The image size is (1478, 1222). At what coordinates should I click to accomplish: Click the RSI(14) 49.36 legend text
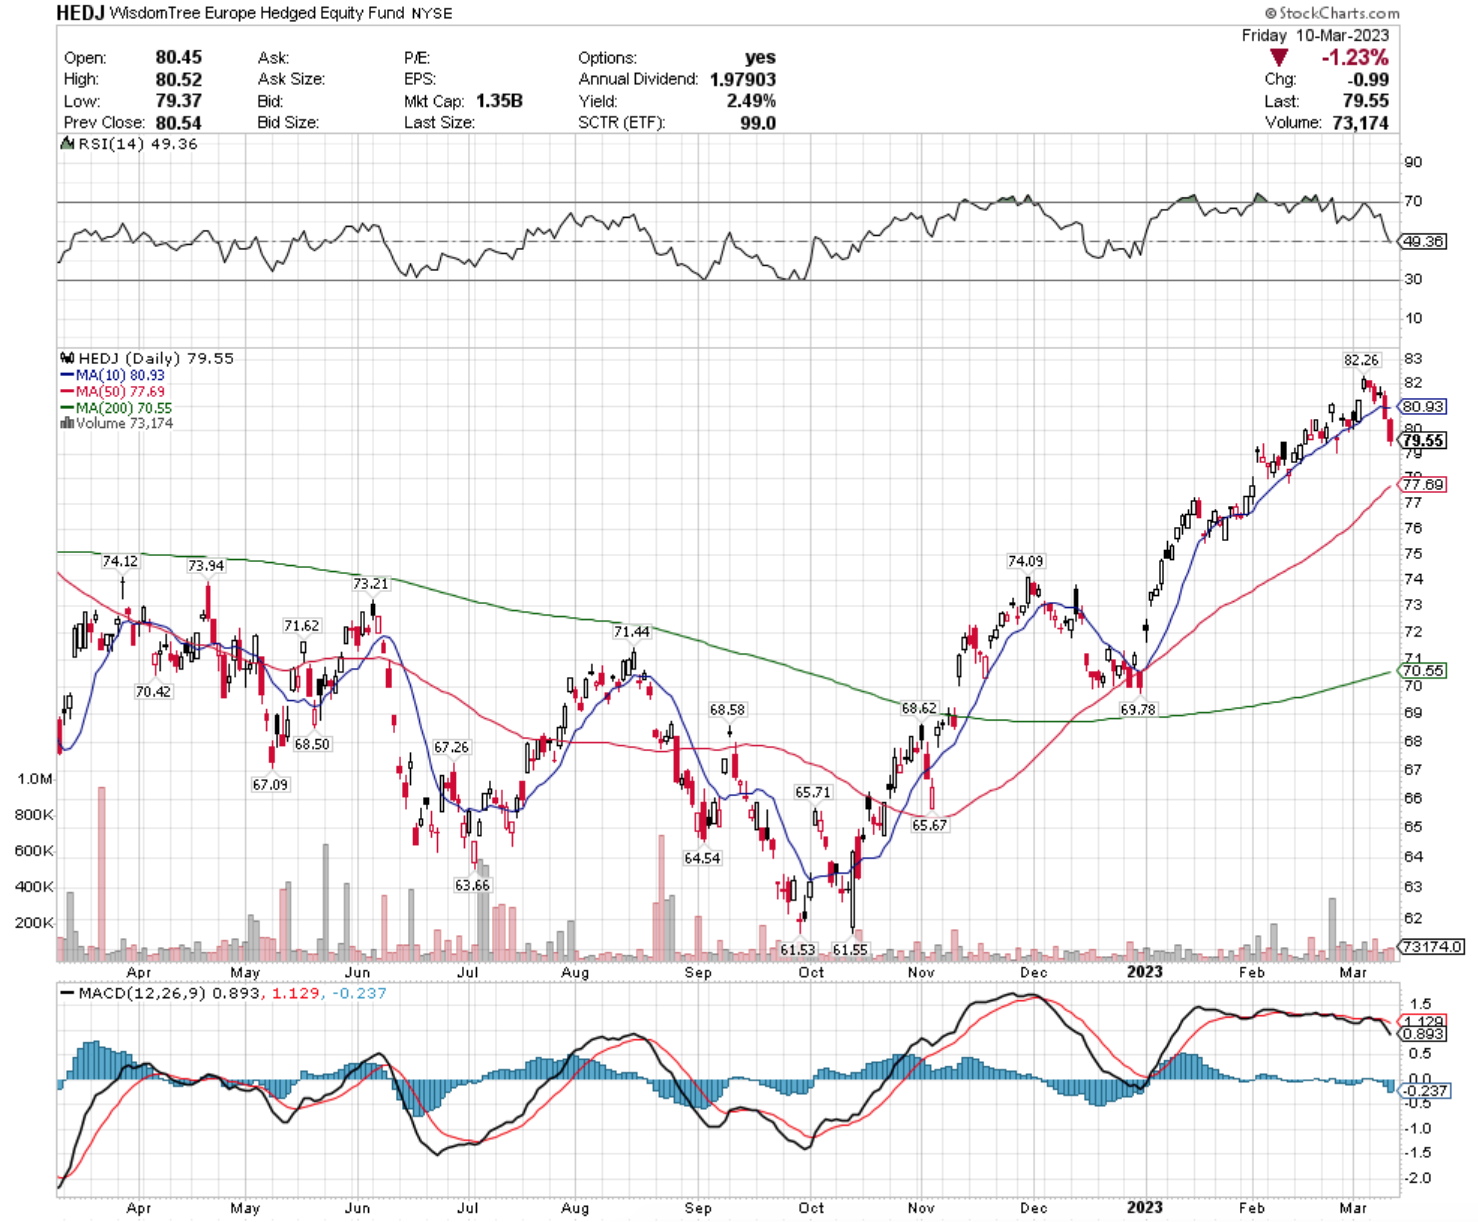pos(138,144)
